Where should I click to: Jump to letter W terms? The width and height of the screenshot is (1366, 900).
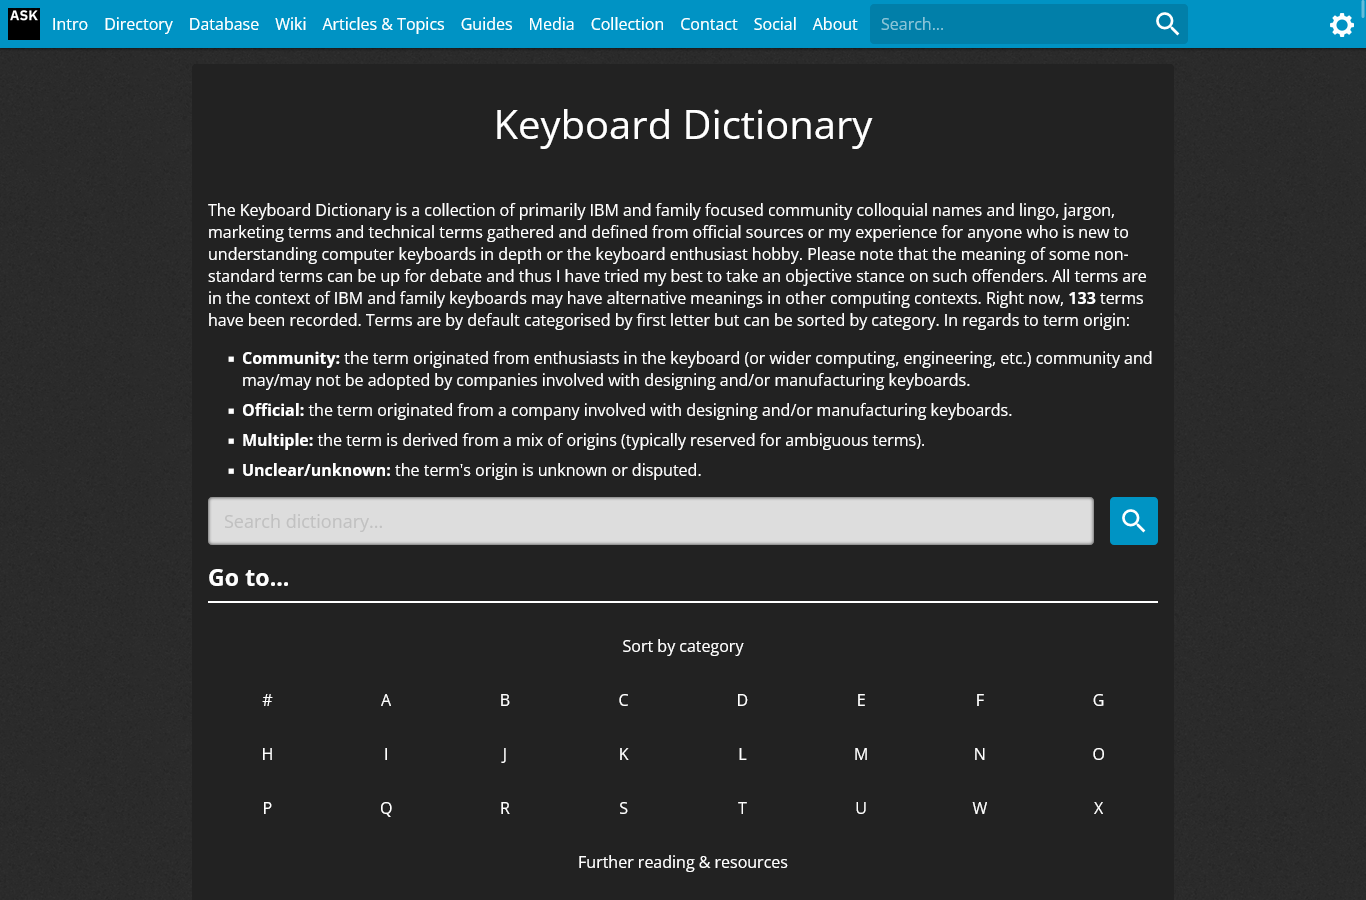coord(980,808)
